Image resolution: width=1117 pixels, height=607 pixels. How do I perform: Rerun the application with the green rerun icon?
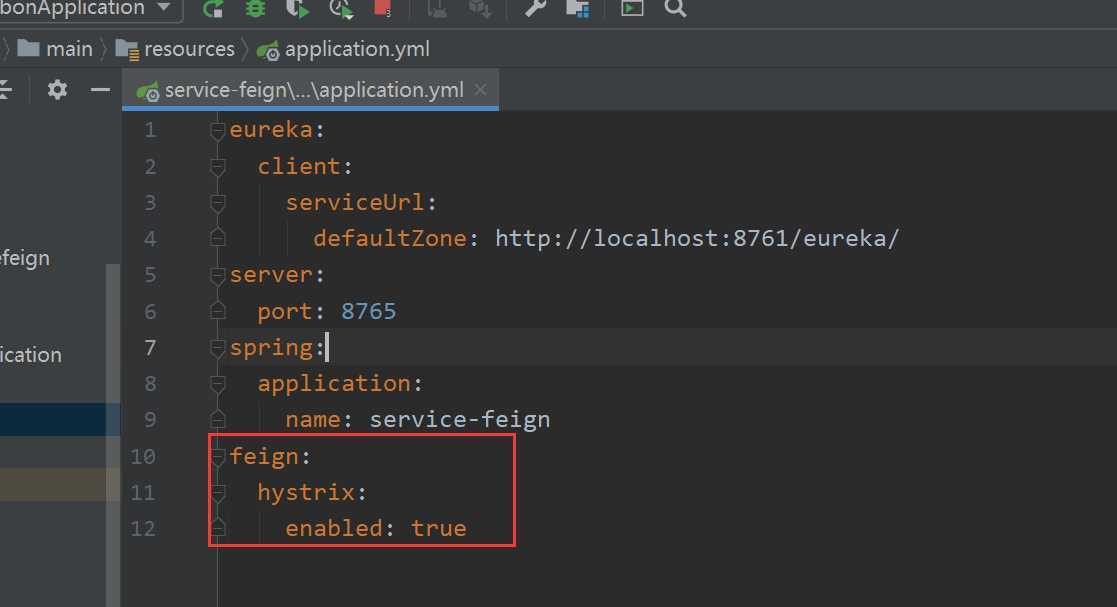(x=213, y=9)
